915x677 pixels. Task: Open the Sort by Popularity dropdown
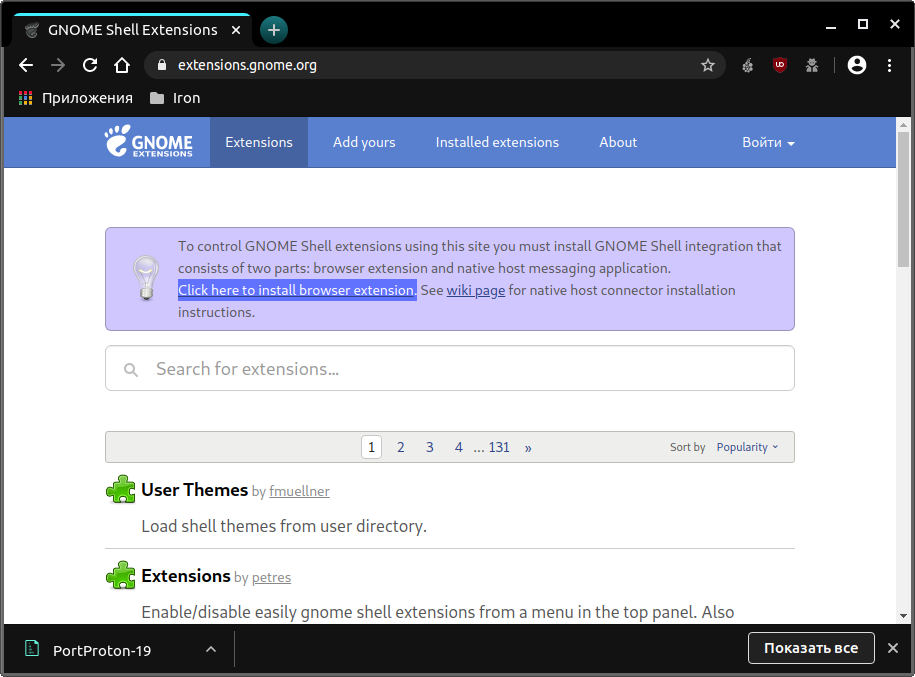click(746, 447)
